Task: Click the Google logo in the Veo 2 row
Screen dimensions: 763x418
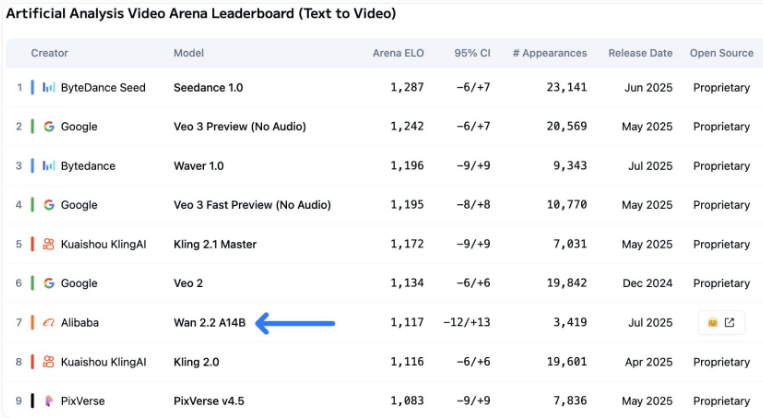Action: coord(49,283)
